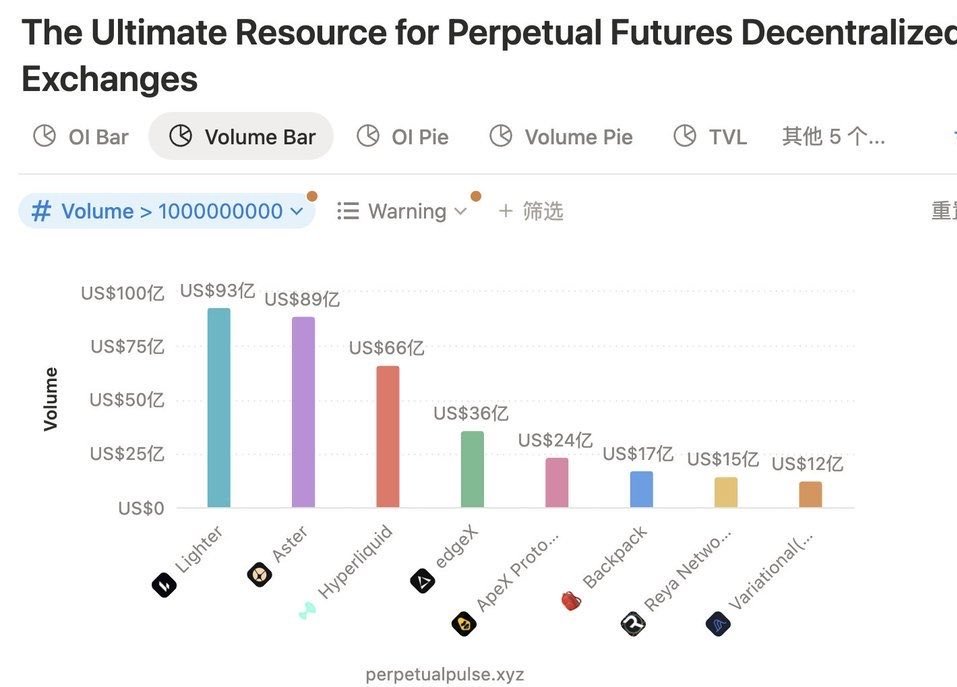Click the Aster exchange logo icon
The image size is (957, 687).
(x=260, y=575)
